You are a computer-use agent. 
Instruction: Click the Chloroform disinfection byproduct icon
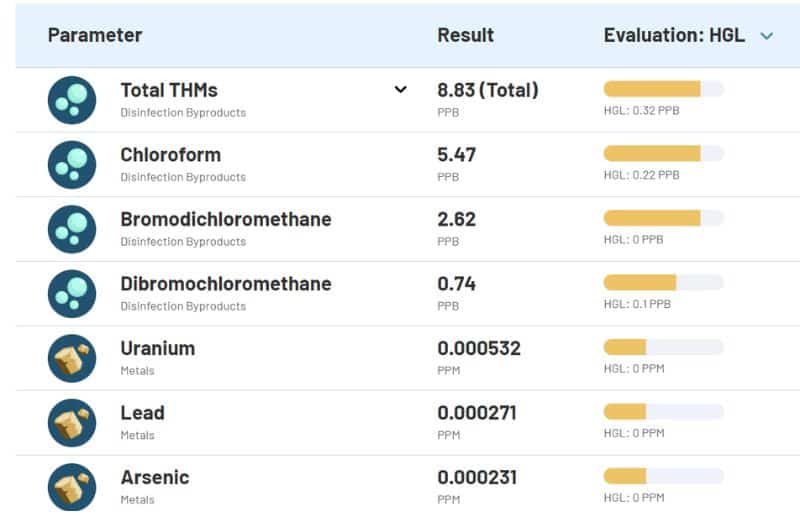pyautogui.click(x=72, y=165)
